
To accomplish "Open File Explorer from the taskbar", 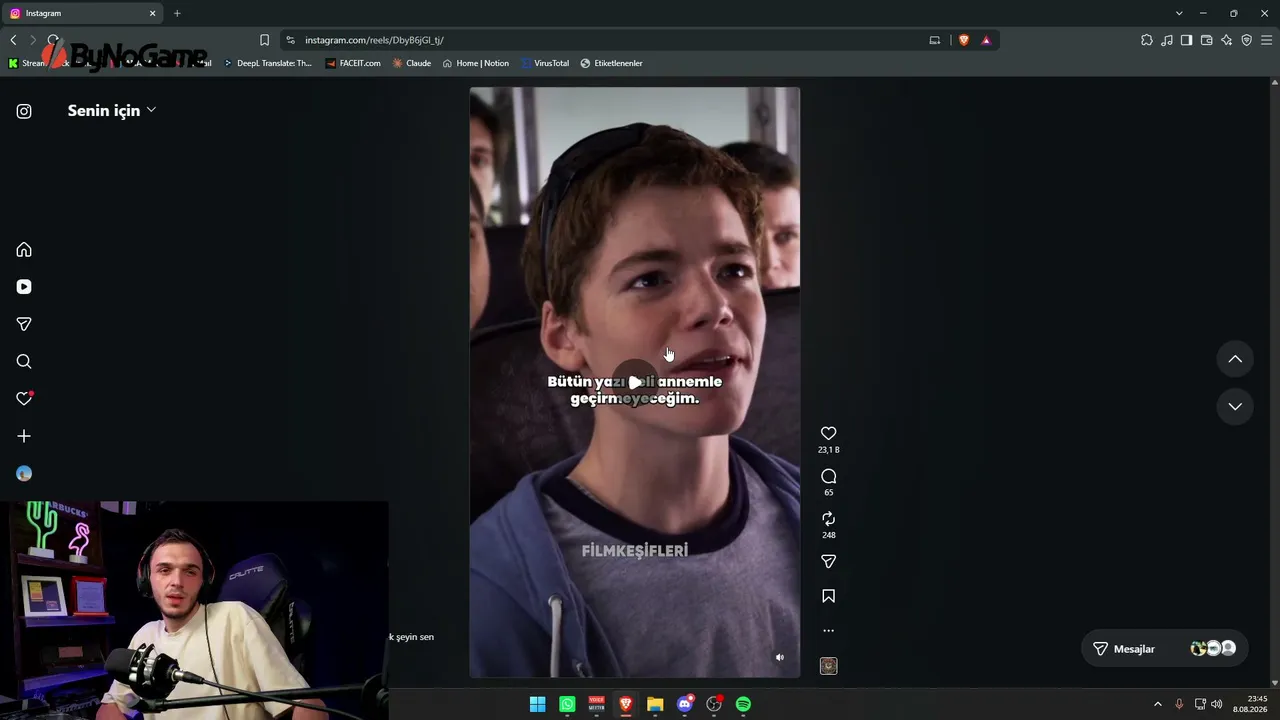I will tap(655, 704).
